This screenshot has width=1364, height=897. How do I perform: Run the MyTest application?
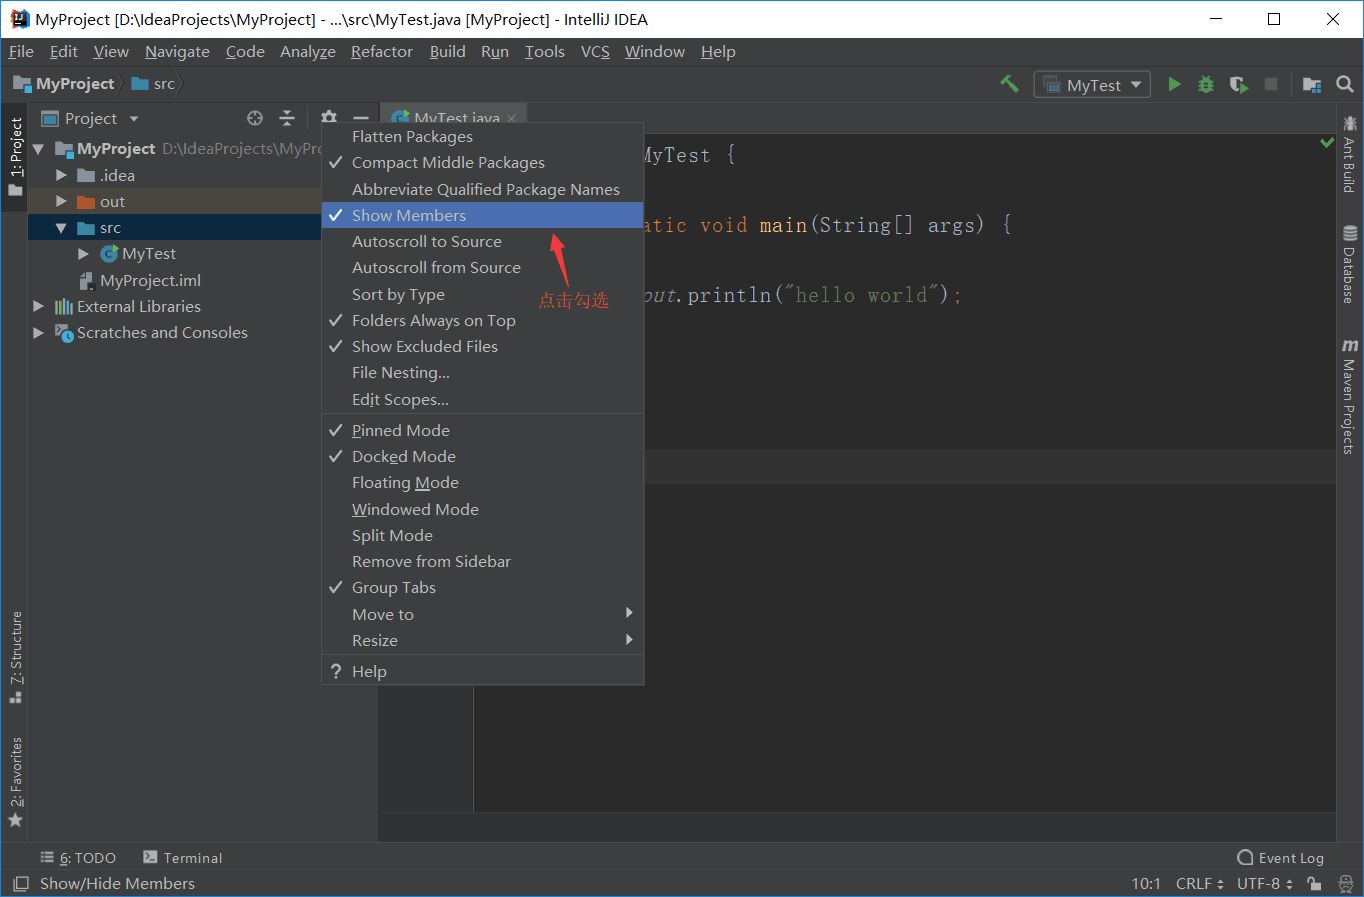(1173, 84)
